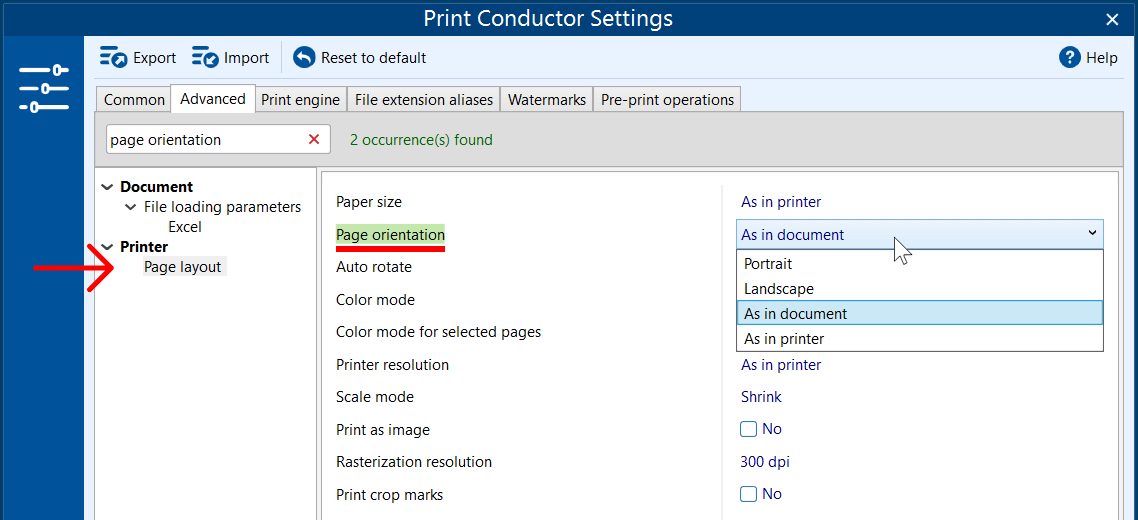Select the Excel tree item
1138x520 pixels.
[x=185, y=227]
